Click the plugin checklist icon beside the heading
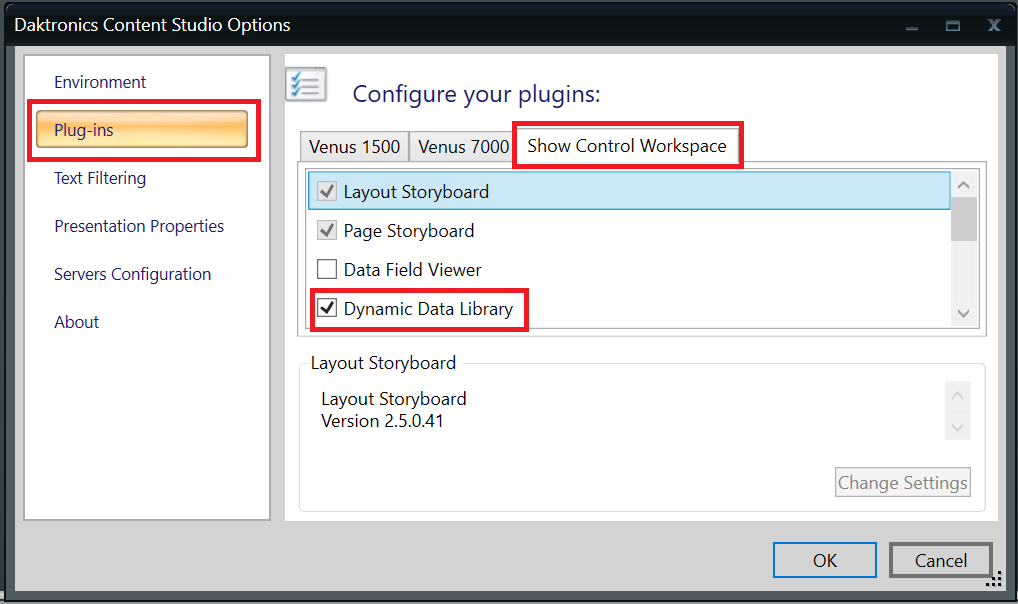This screenshot has width=1018, height=604. [306, 84]
